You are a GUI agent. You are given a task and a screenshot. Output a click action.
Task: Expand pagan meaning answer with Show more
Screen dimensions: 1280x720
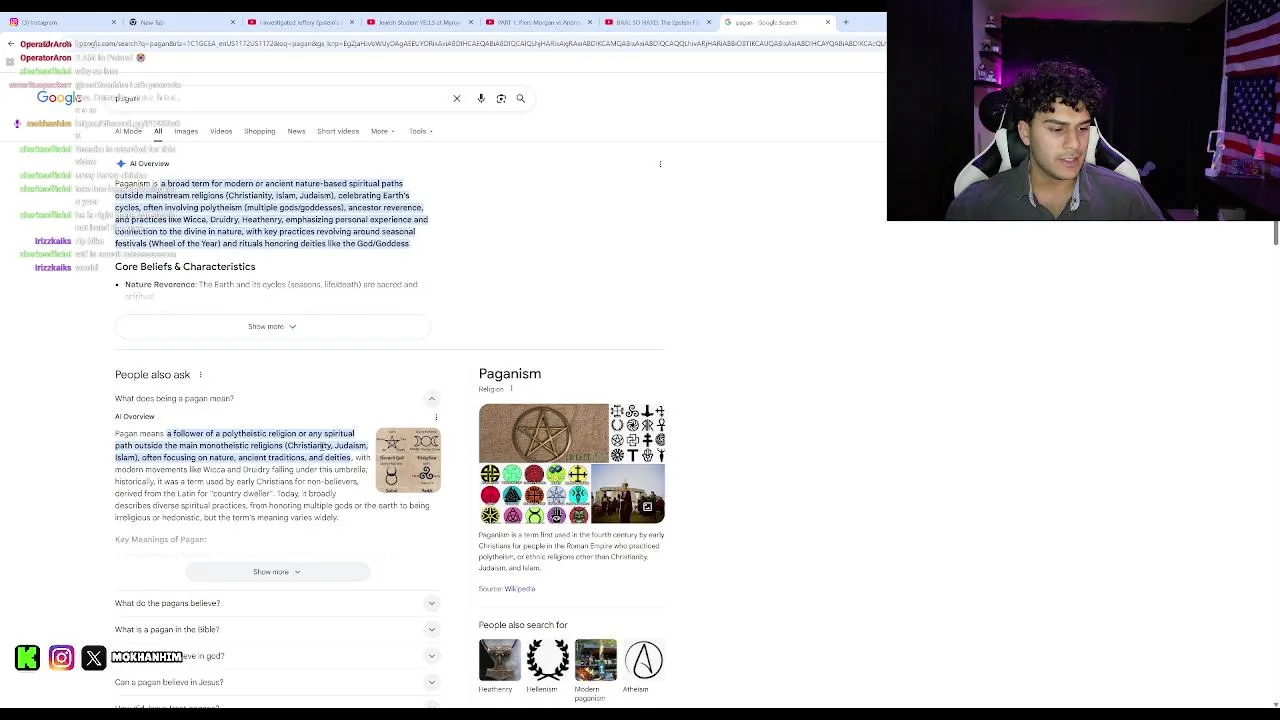[277, 572]
